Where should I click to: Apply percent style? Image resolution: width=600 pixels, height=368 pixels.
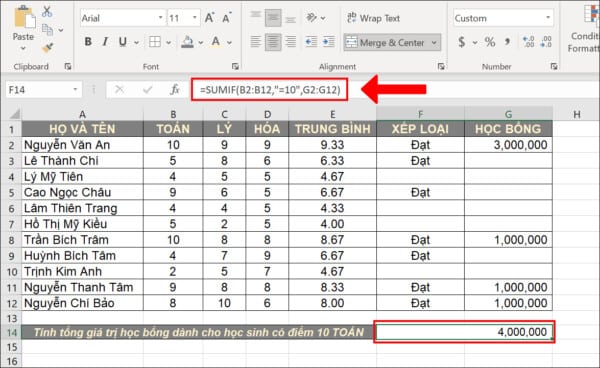pyautogui.click(x=490, y=42)
